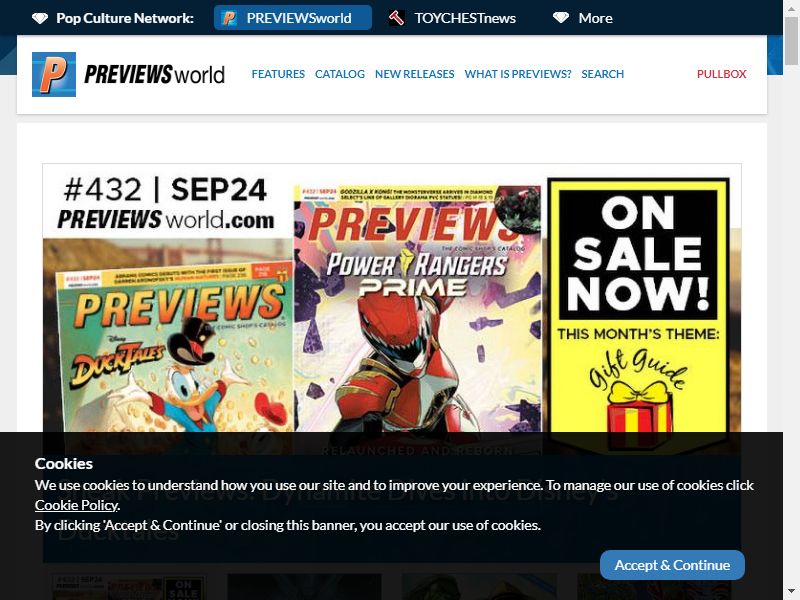Image resolution: width=800 pixels, height=600 pixels.
Task: Open the PULLBOX link
Action: click(x=721, y=74)
